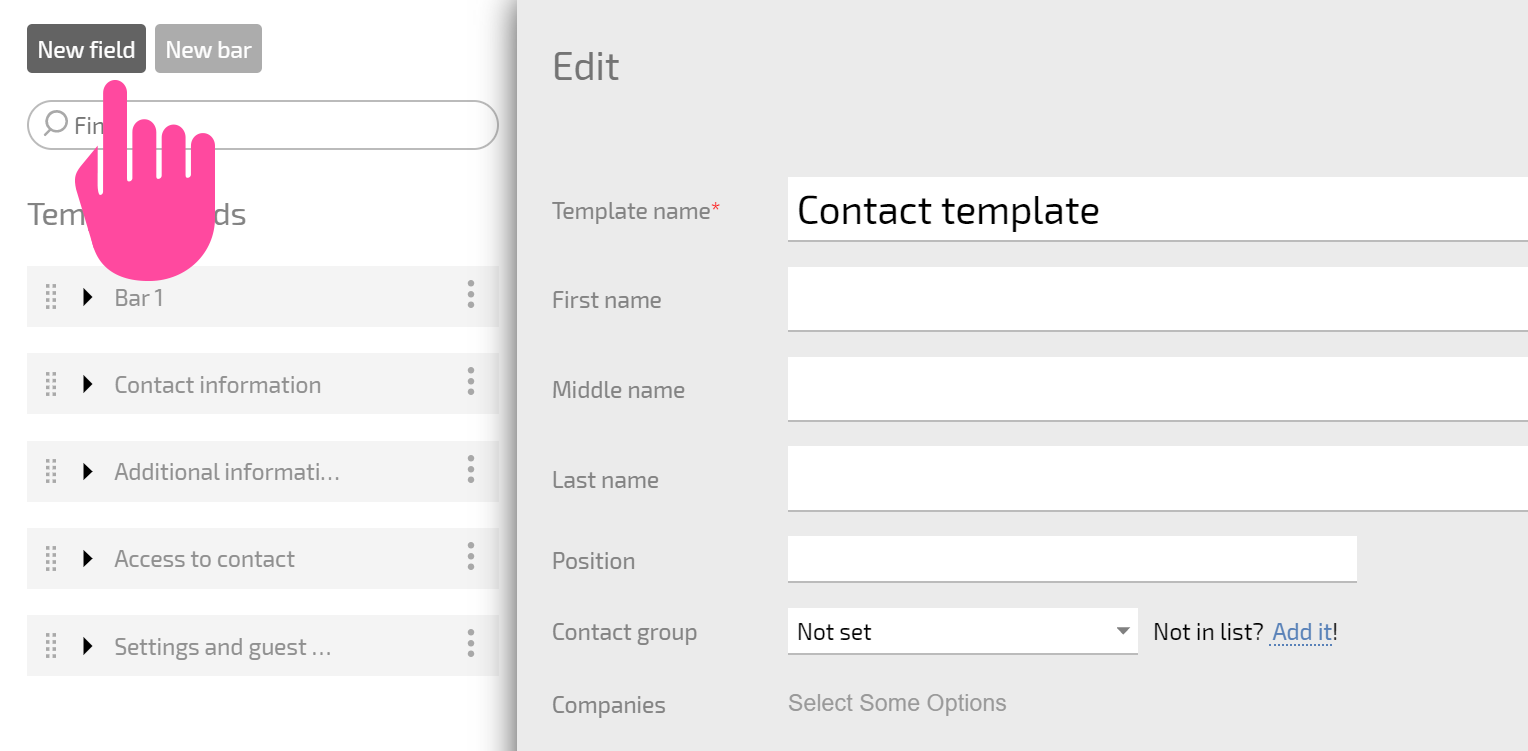Screen dimensions: 1528x751
Task: Open the Contact group dropdown
Action: [x=962, y=631]
